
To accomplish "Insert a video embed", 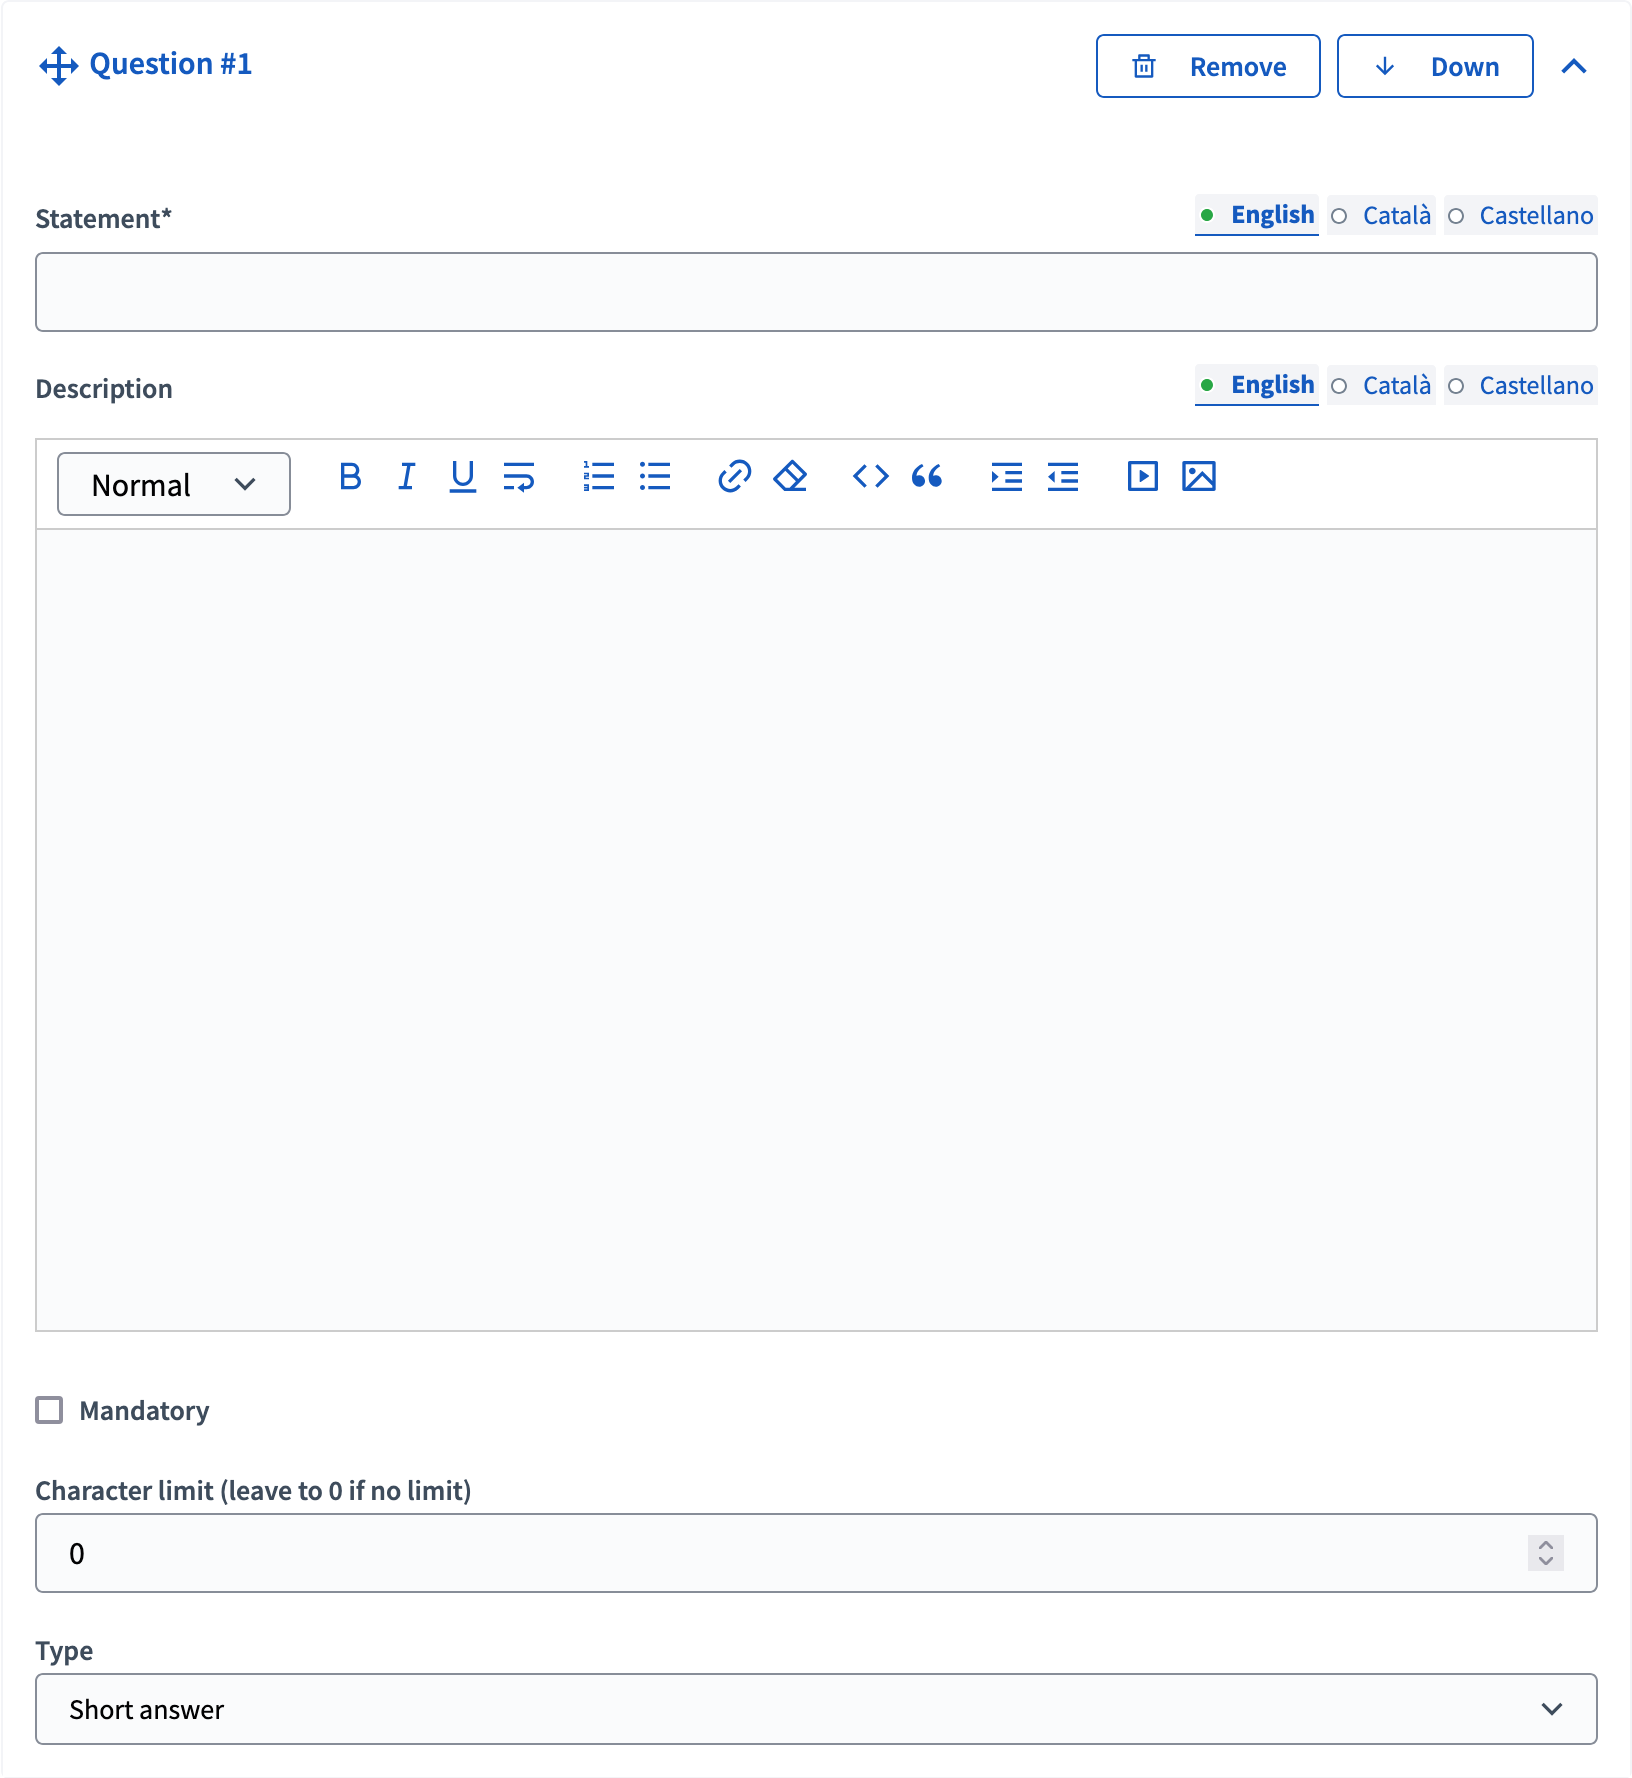I will pos(1141,477).
